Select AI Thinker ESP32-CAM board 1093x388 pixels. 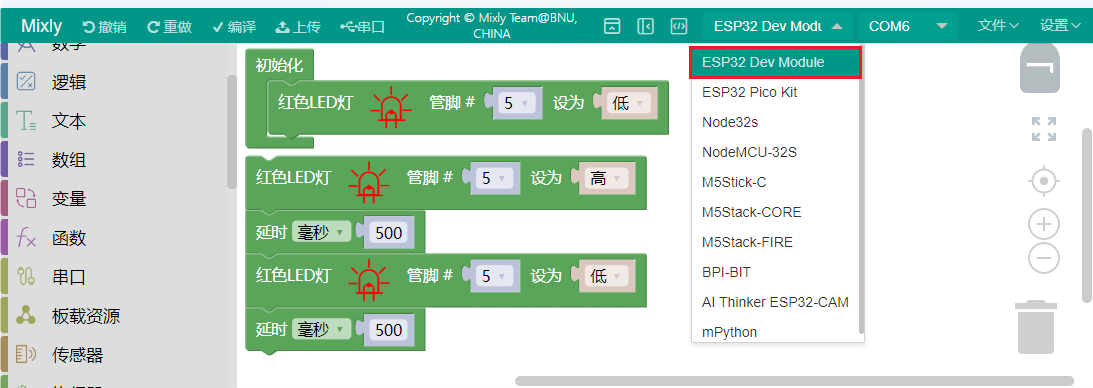[776, 302]
